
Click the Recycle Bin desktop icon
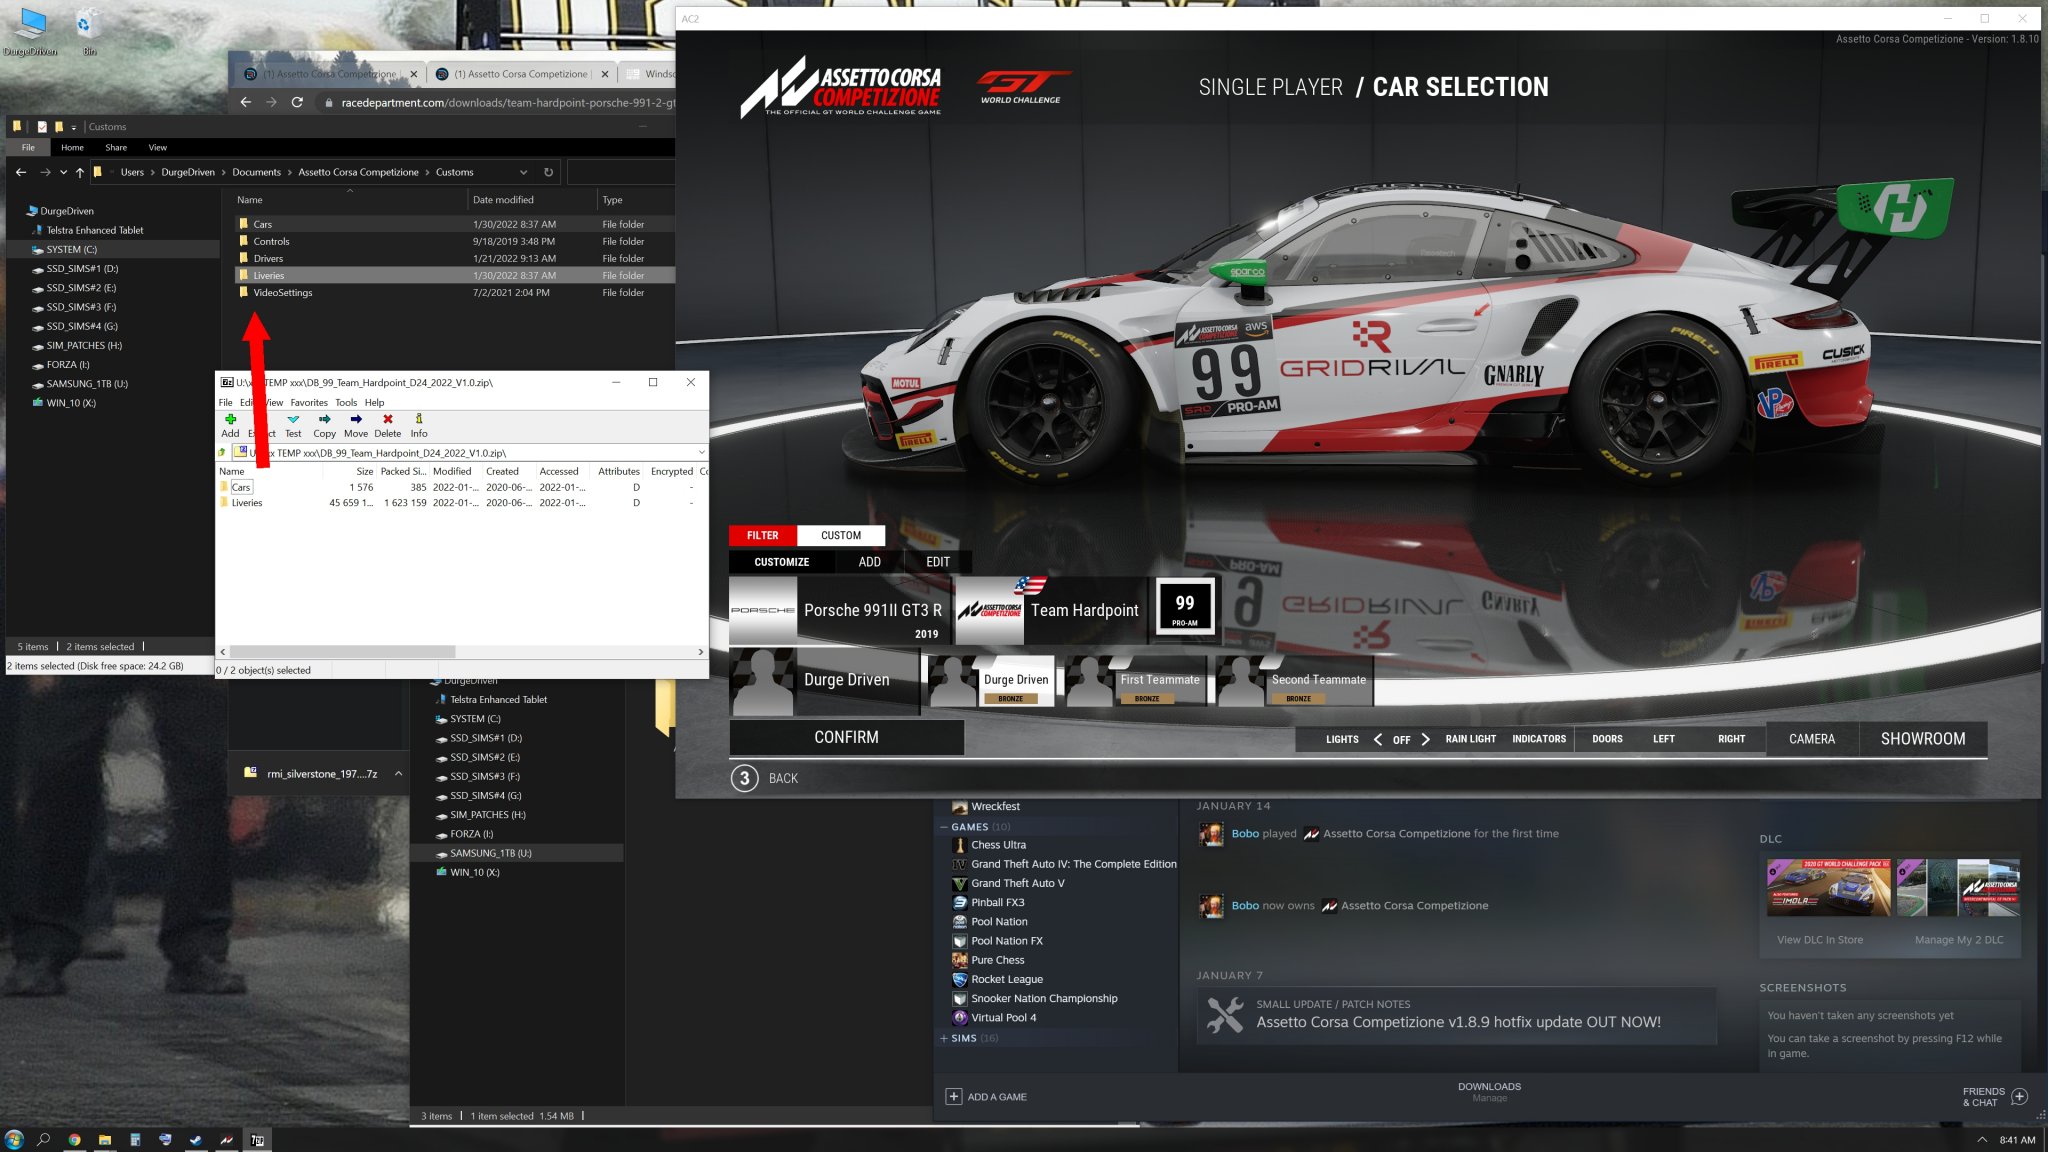(x=88, y=28)
